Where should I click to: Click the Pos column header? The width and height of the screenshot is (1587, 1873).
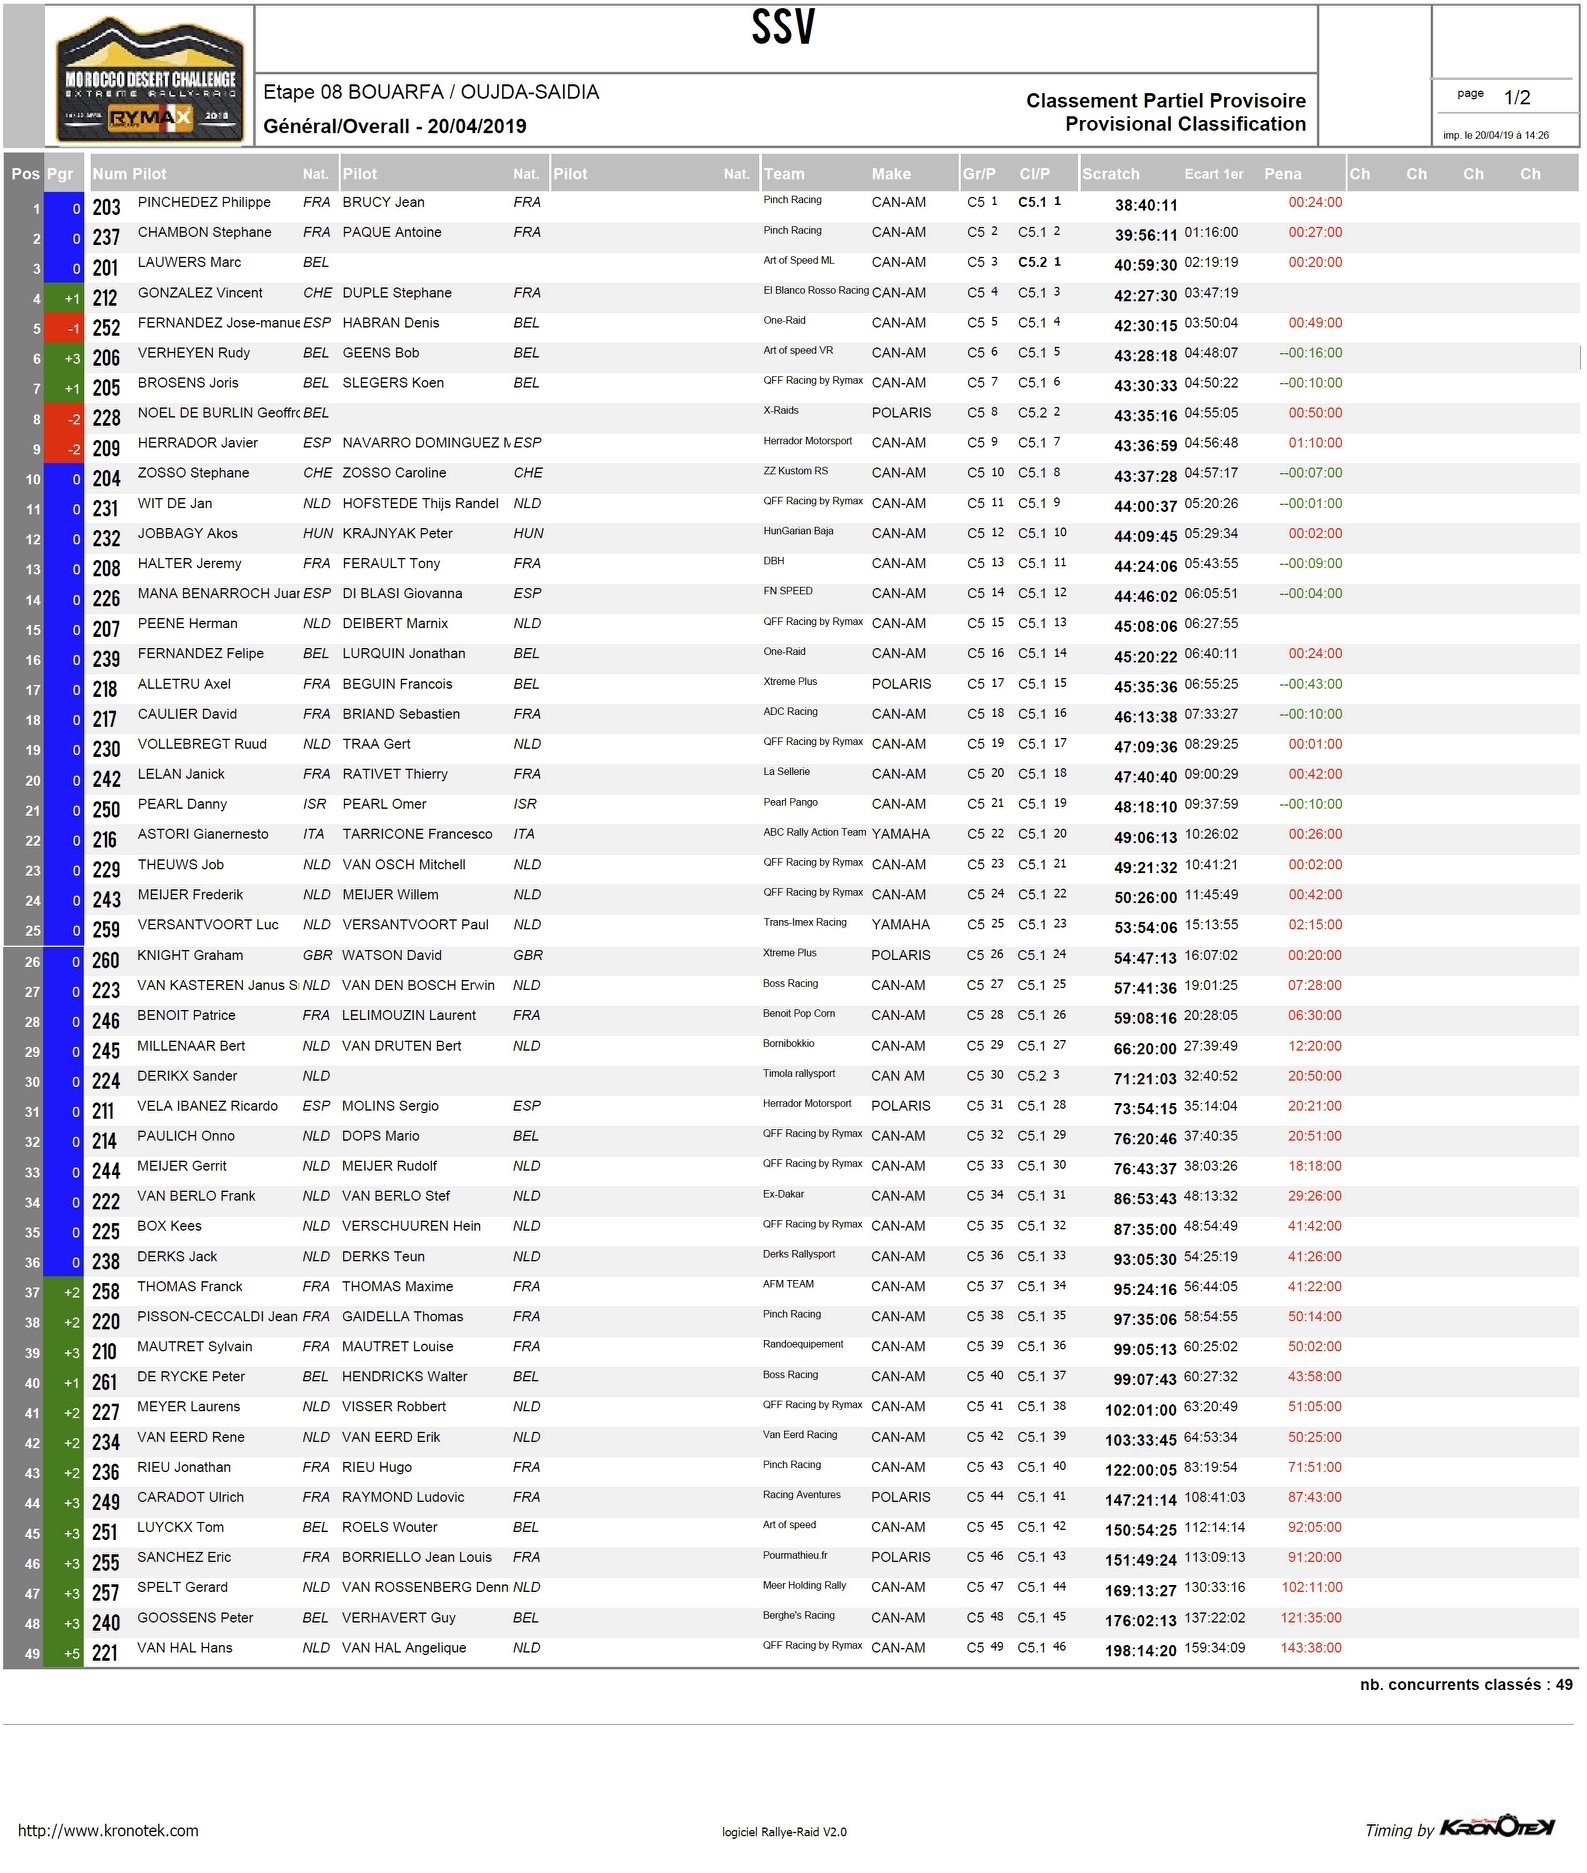[25, 174]
